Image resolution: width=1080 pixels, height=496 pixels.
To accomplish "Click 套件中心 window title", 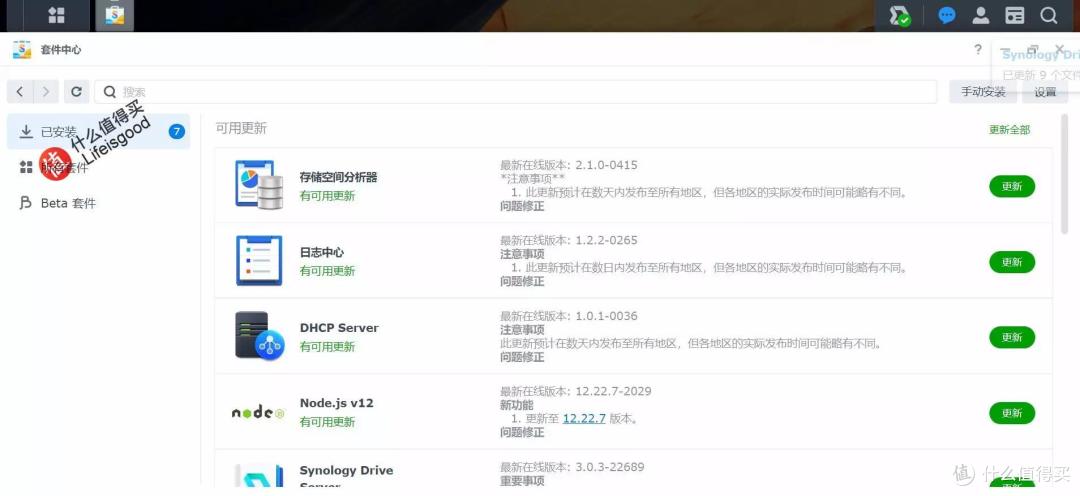I will (61, 50).
